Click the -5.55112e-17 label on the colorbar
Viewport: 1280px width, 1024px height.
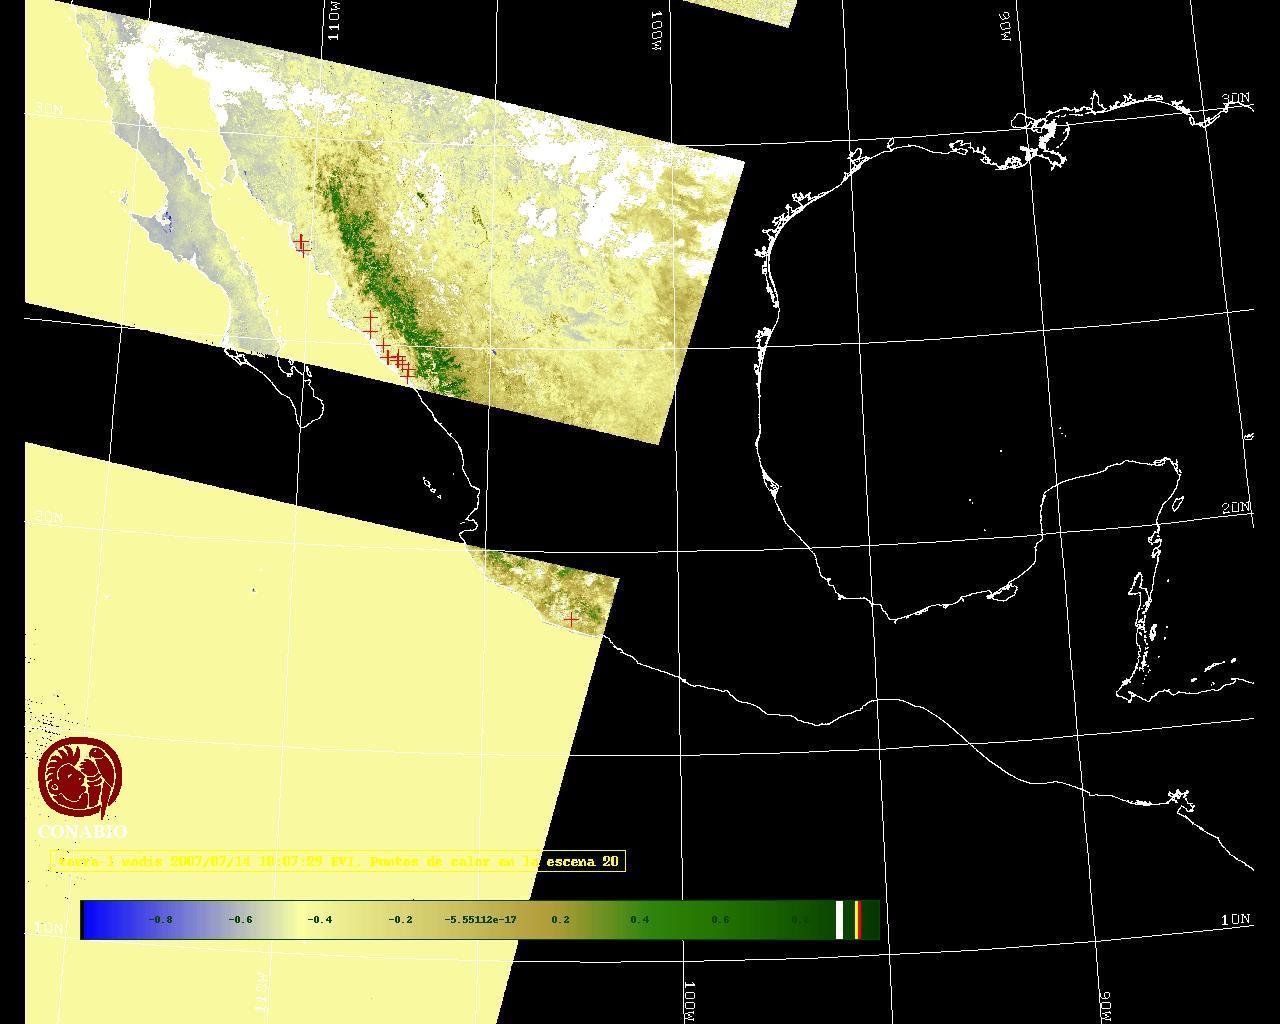pos(480,920)
